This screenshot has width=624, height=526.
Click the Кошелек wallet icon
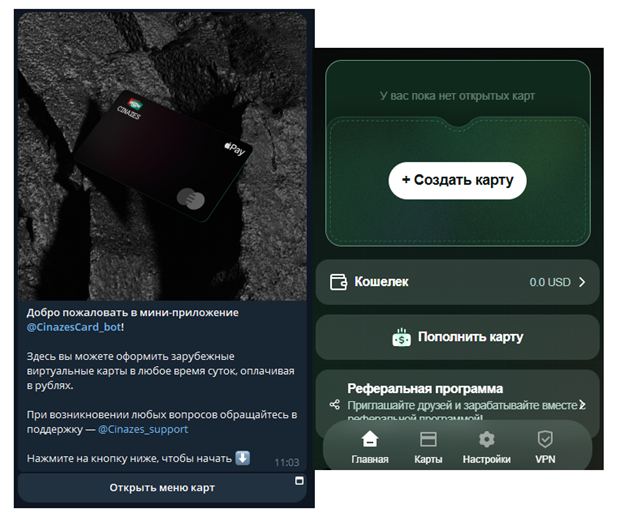click(x=338, y=282)
